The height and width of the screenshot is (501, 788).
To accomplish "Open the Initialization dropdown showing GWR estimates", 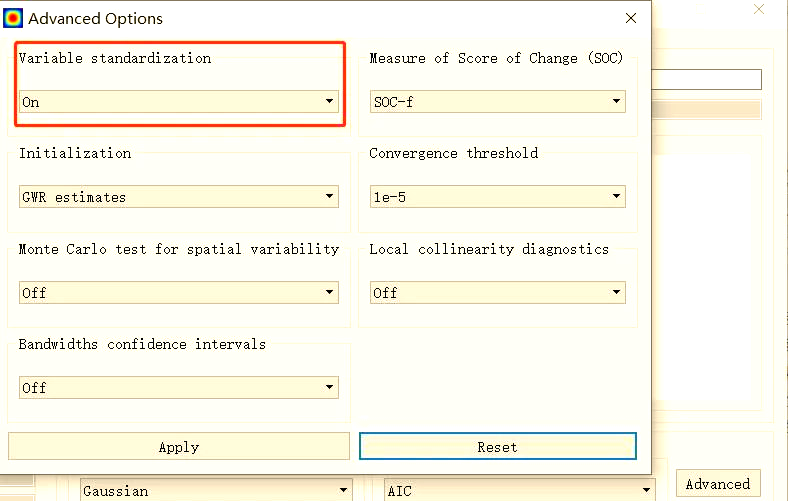I will 179,197.
